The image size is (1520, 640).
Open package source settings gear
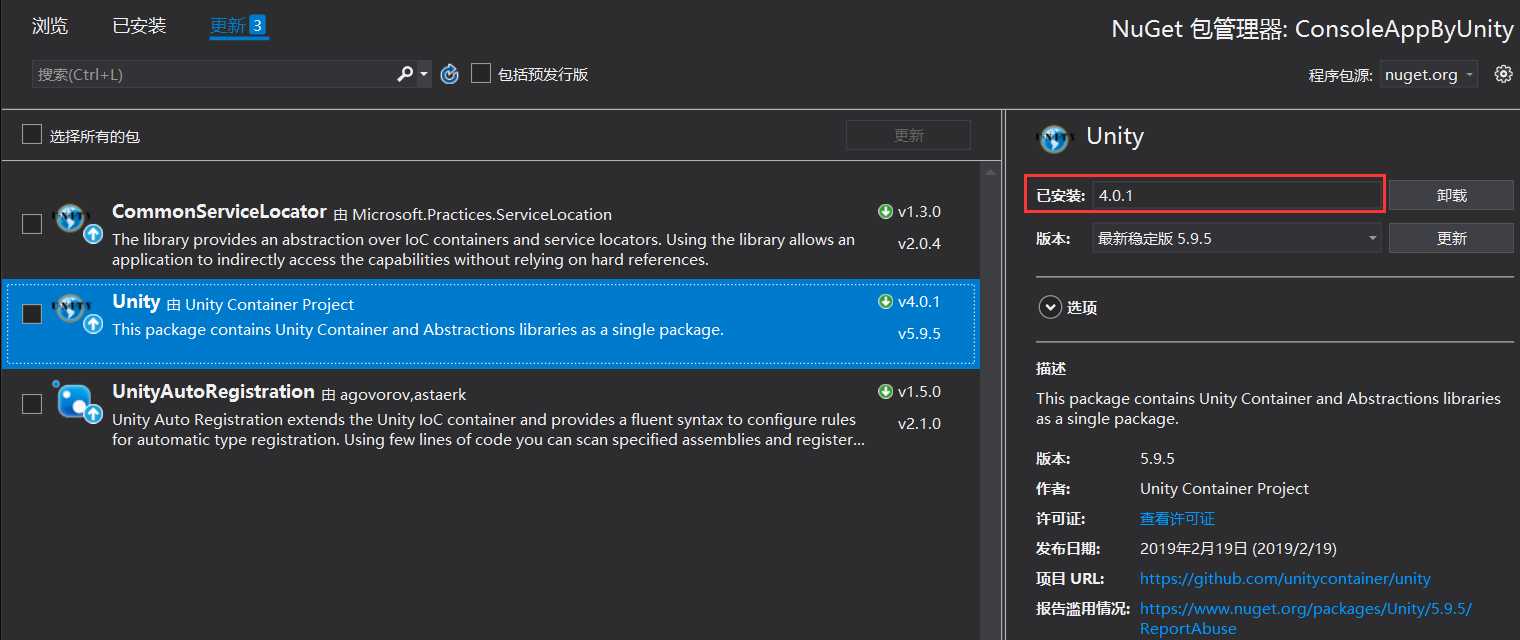pos(1503,74)
